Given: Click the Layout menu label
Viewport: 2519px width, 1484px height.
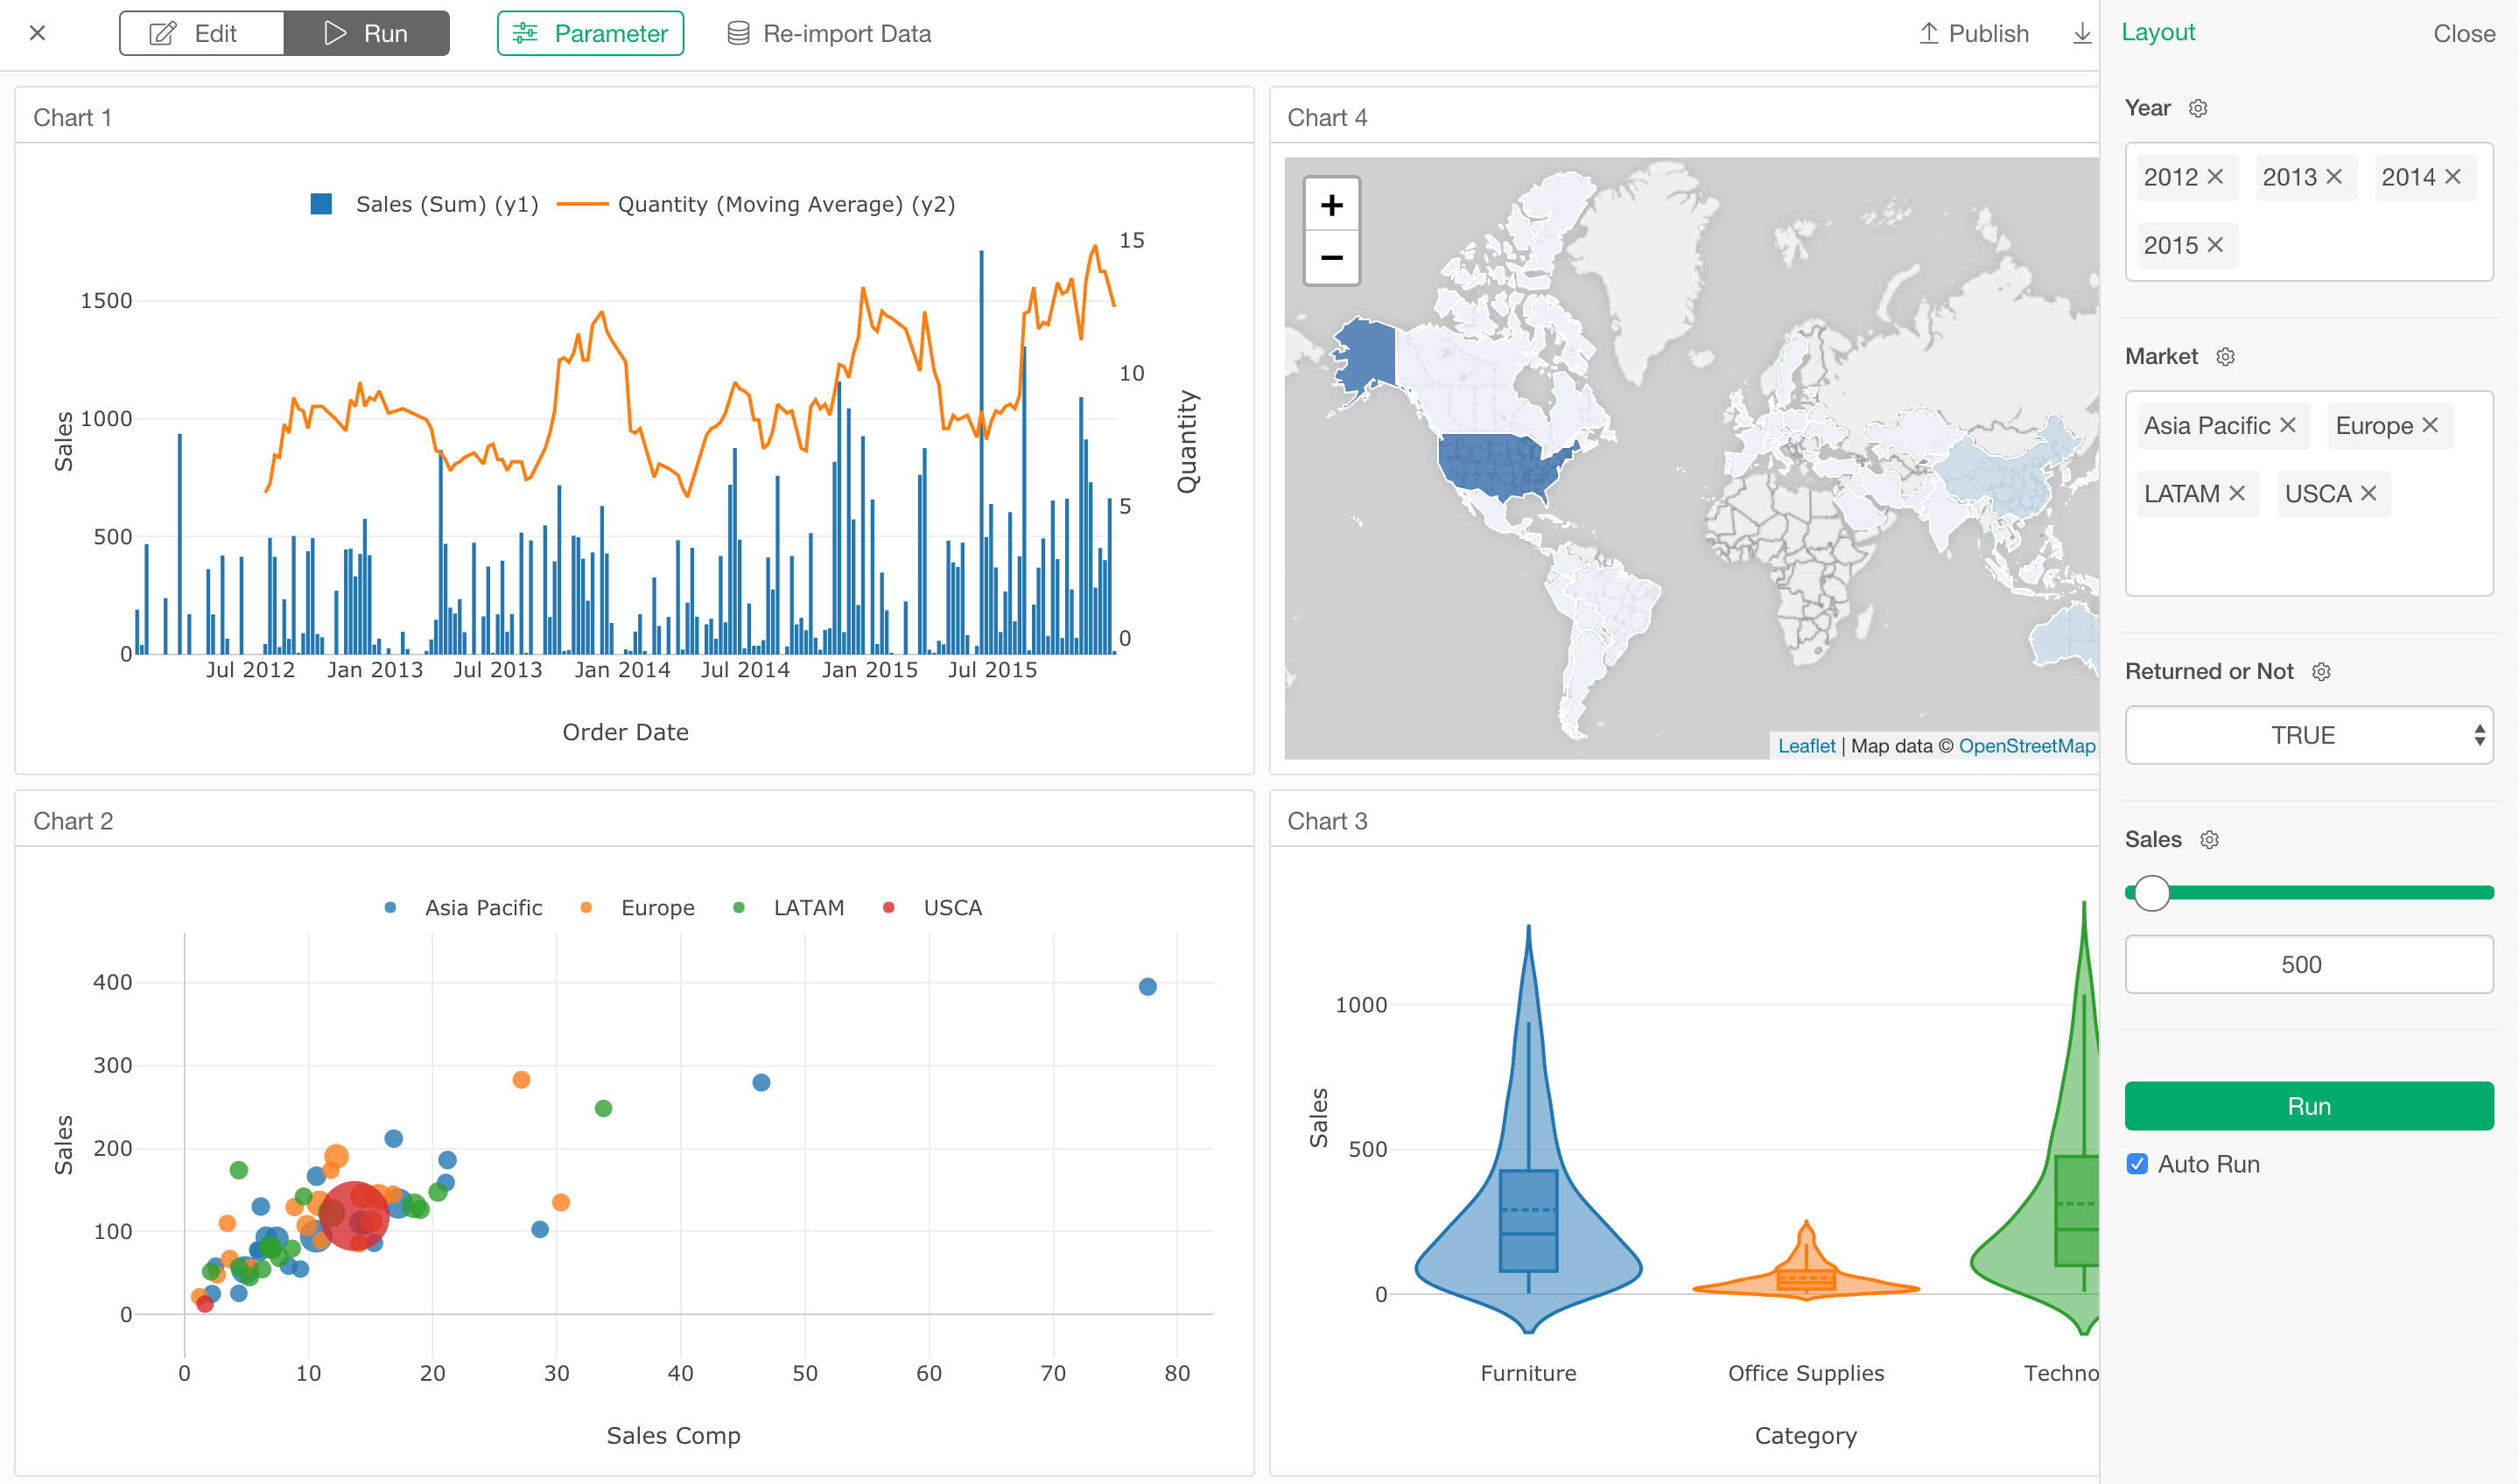Looking at the screenshot, I should tap(2158, 31).
